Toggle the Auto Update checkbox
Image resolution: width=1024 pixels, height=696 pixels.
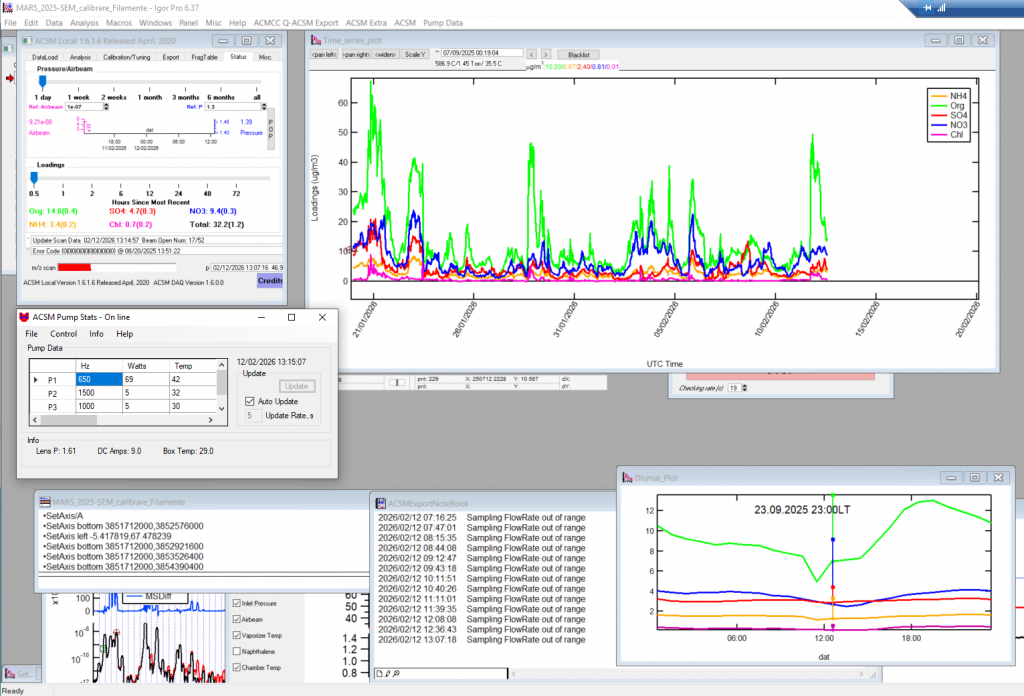(251, 401)
